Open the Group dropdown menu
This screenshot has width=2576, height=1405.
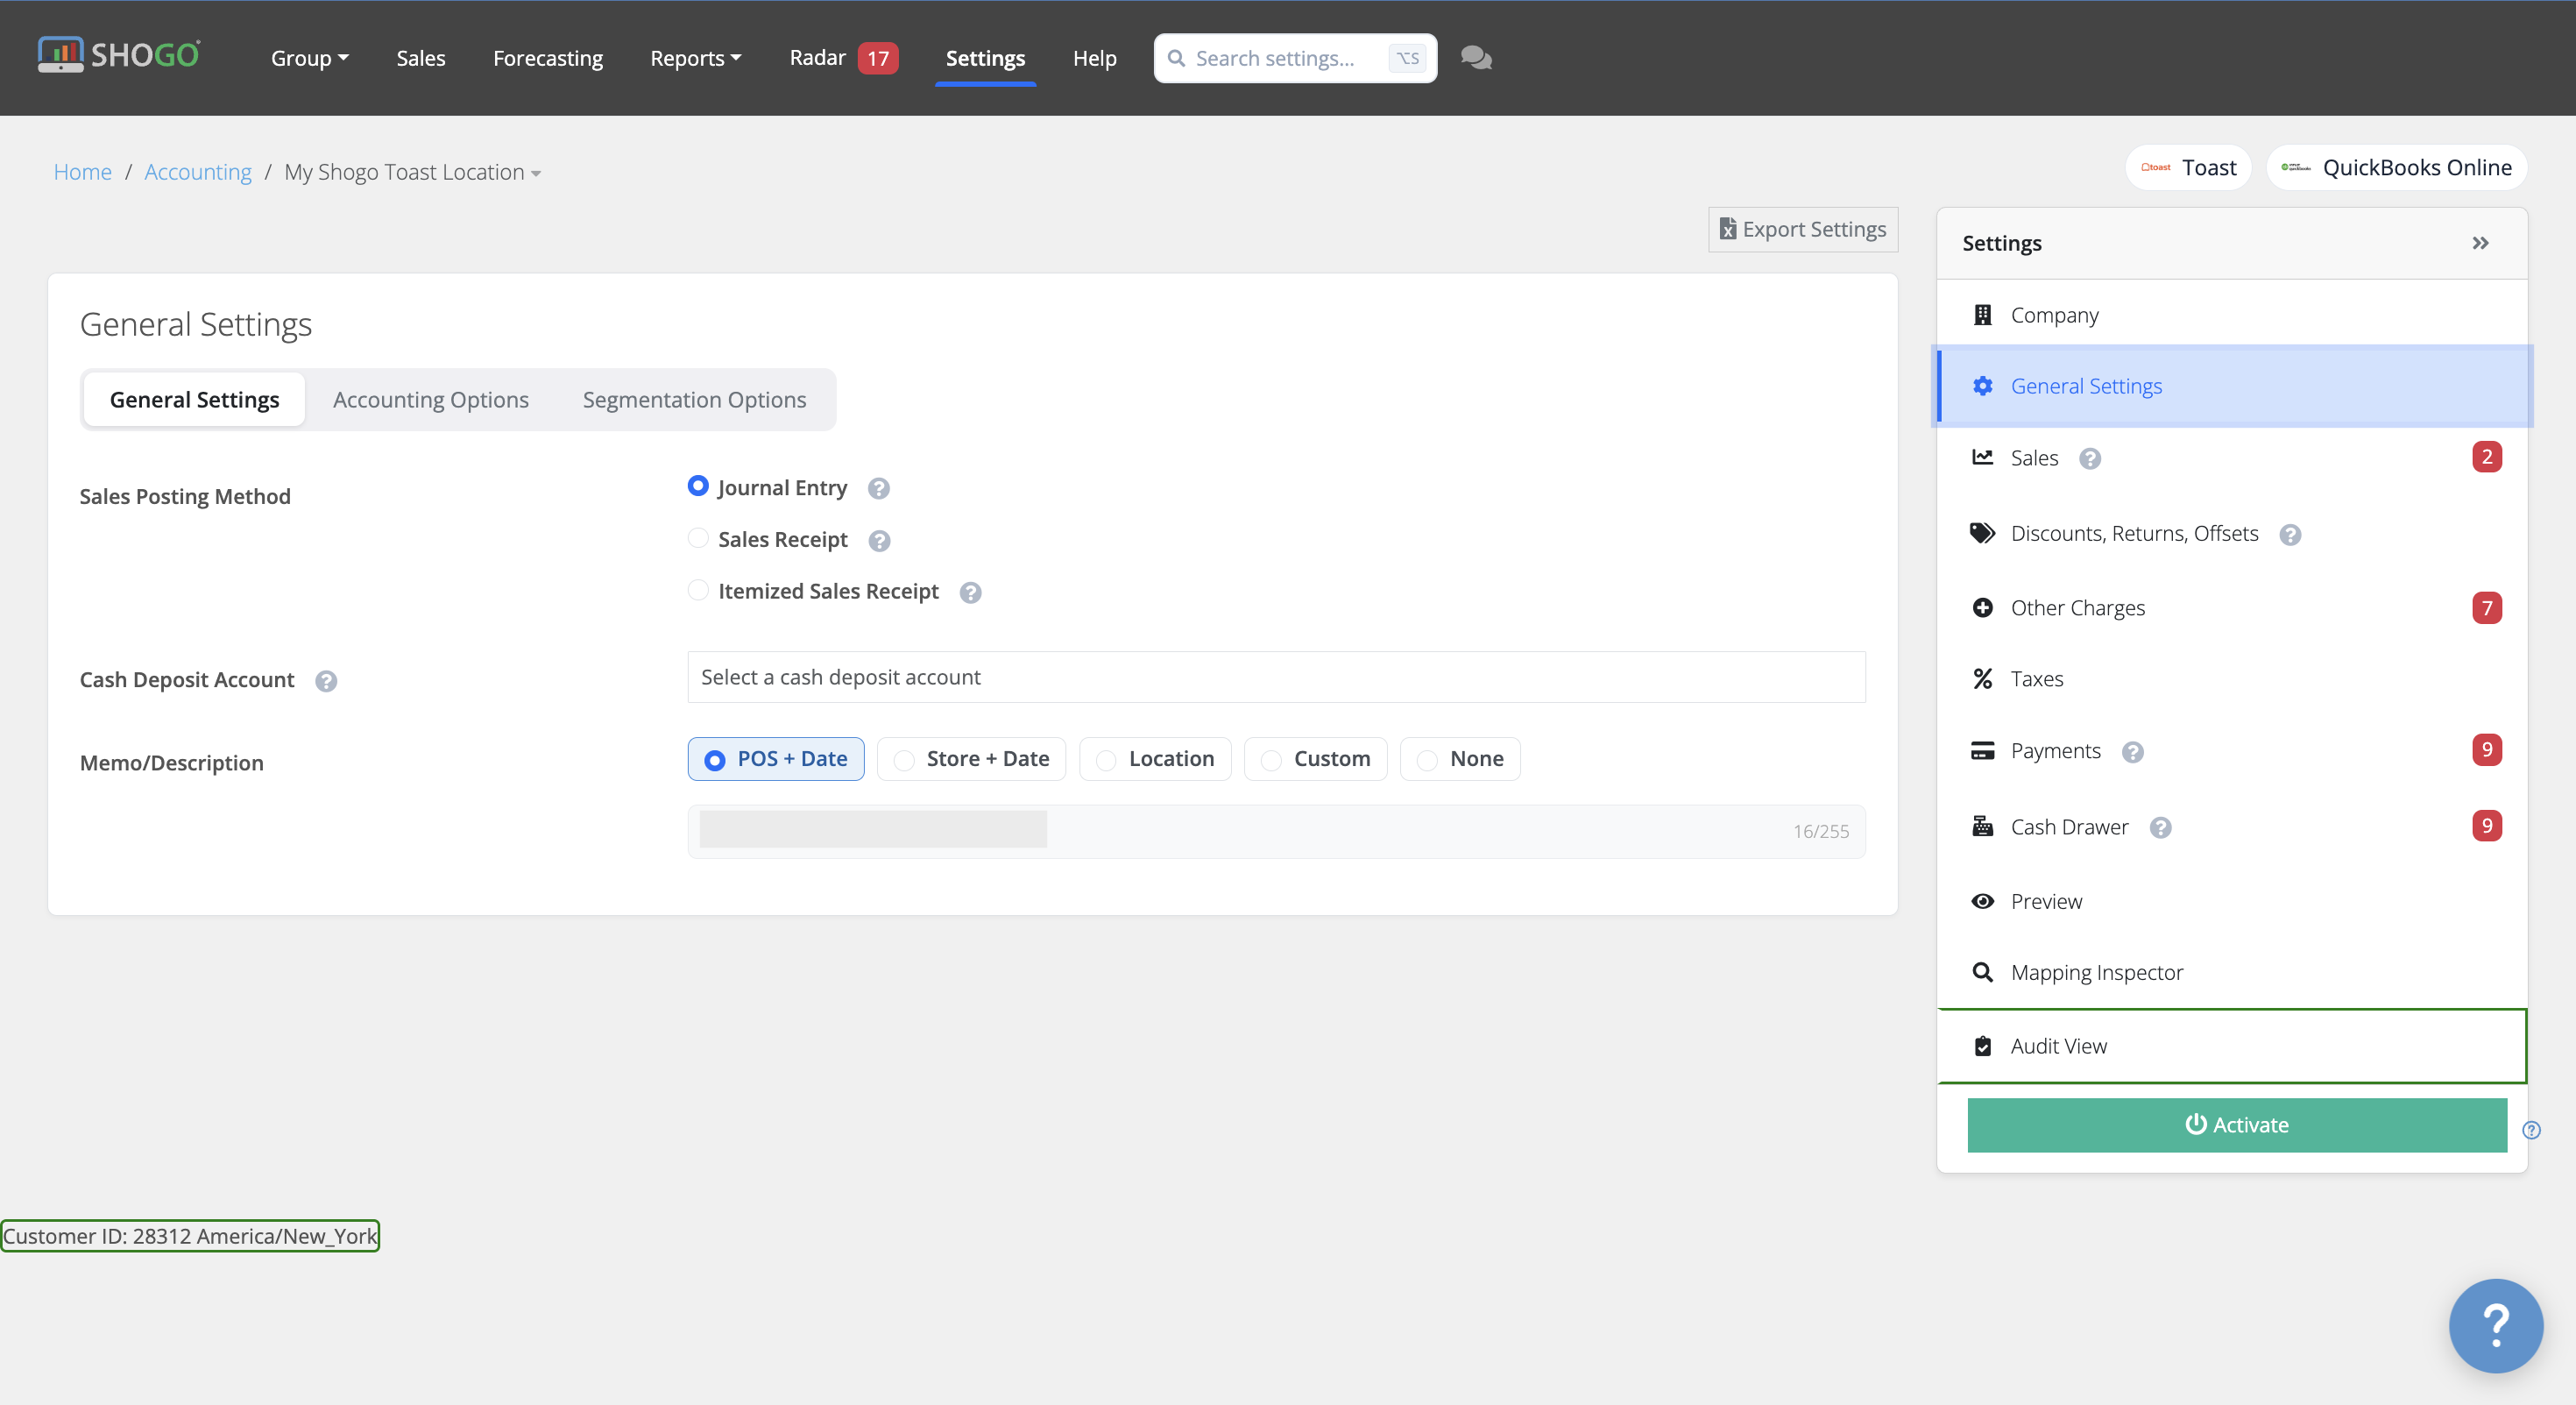point(309,58)
